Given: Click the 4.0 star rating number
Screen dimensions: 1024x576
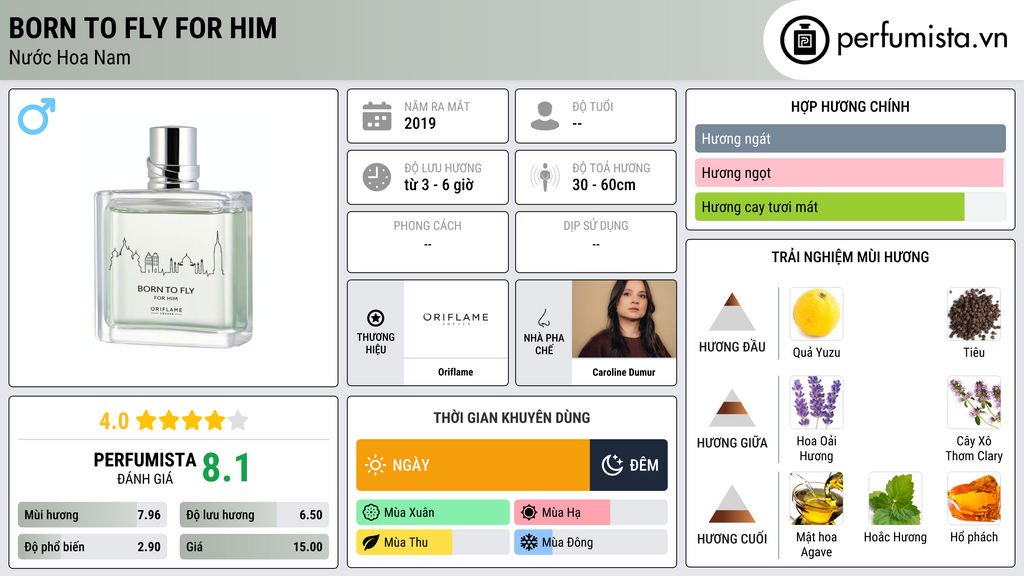Looking at the screenshot, I should tap(114, 421).
